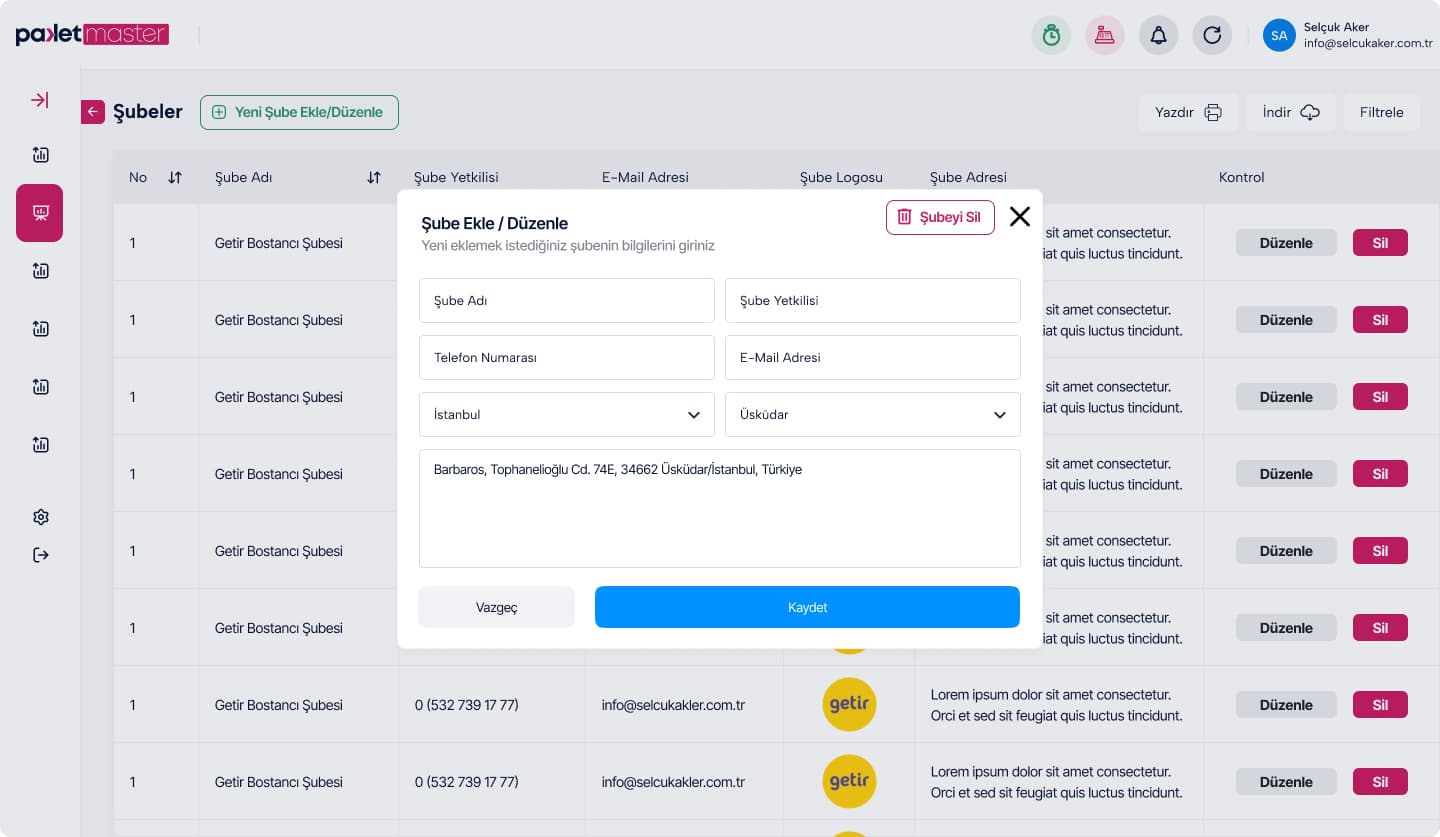Click the logout icon in sidebar
Image resolution: width=1440 pixels, height=837 pixels.
tap(40, 555)
